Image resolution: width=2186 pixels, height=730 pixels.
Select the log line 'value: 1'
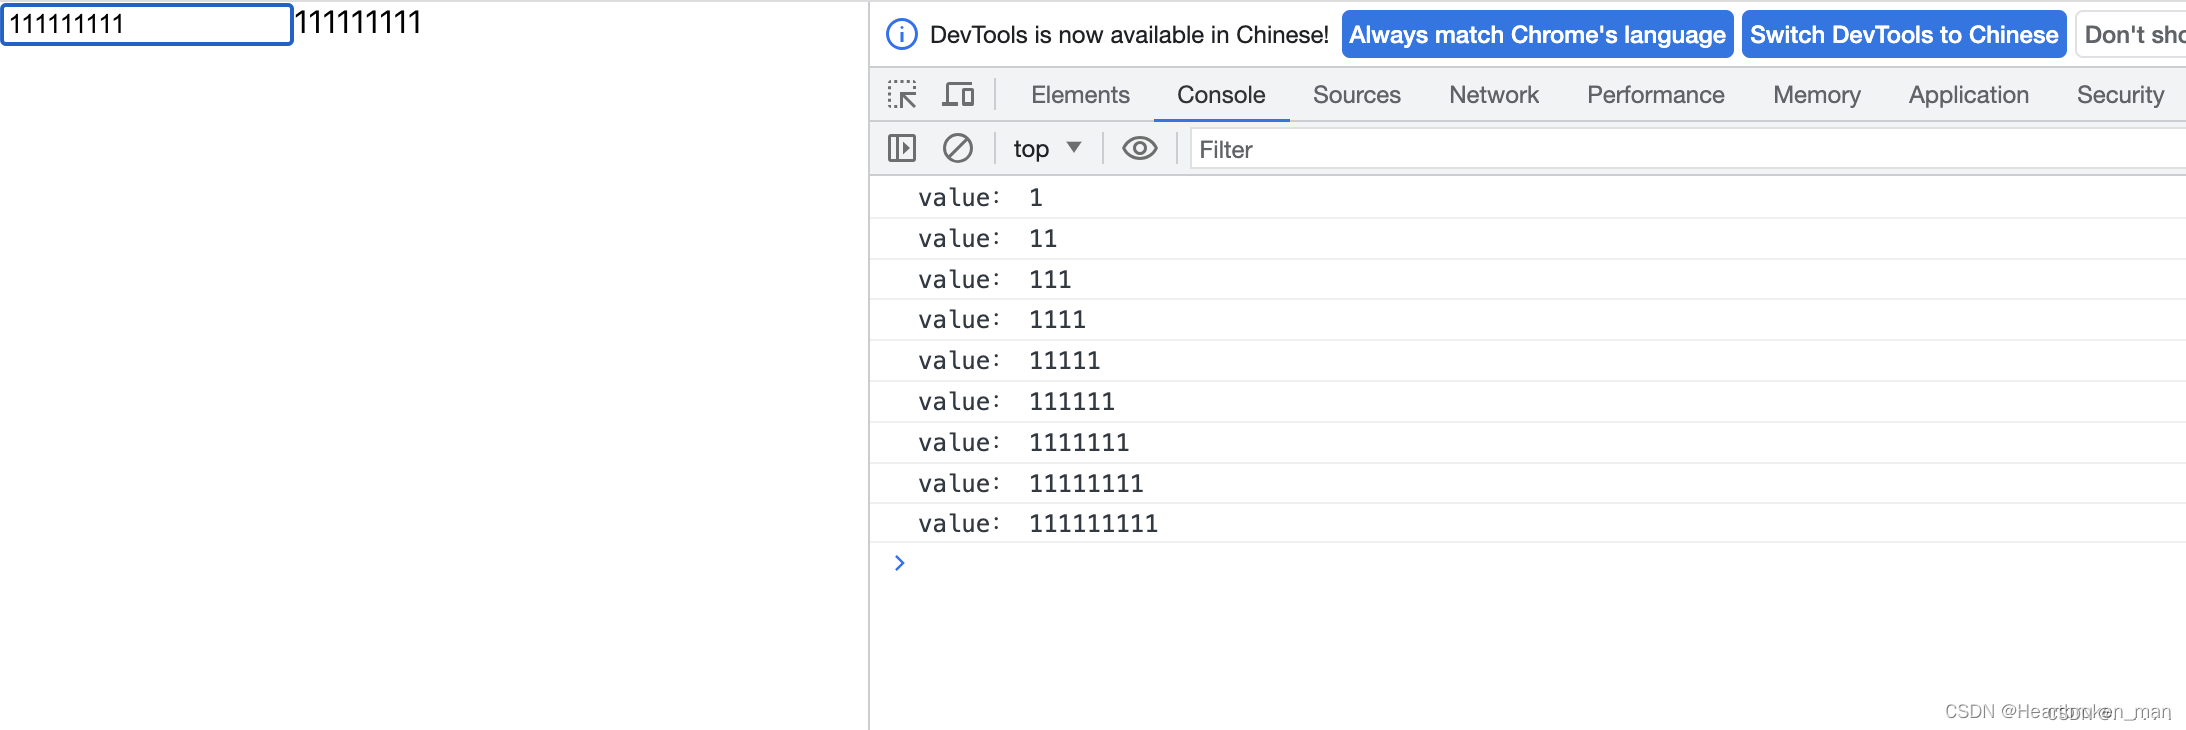pyautogui.click(x=1528, y=198)
